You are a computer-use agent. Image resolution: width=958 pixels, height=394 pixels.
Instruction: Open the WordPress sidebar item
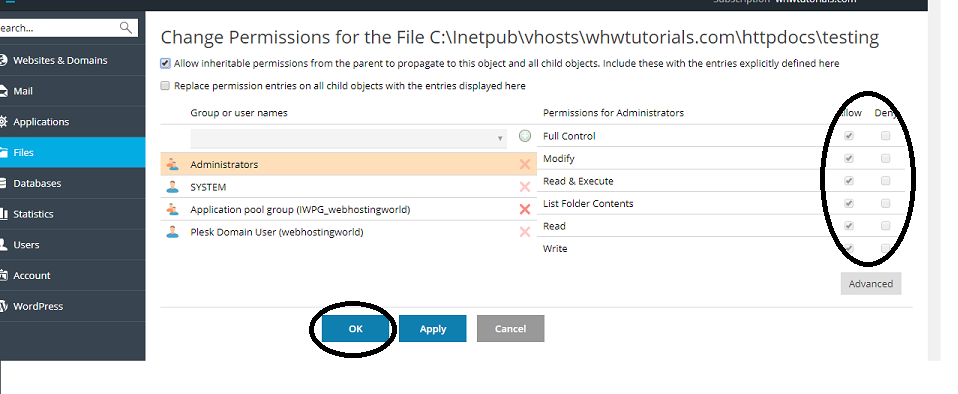pos(38,306)
